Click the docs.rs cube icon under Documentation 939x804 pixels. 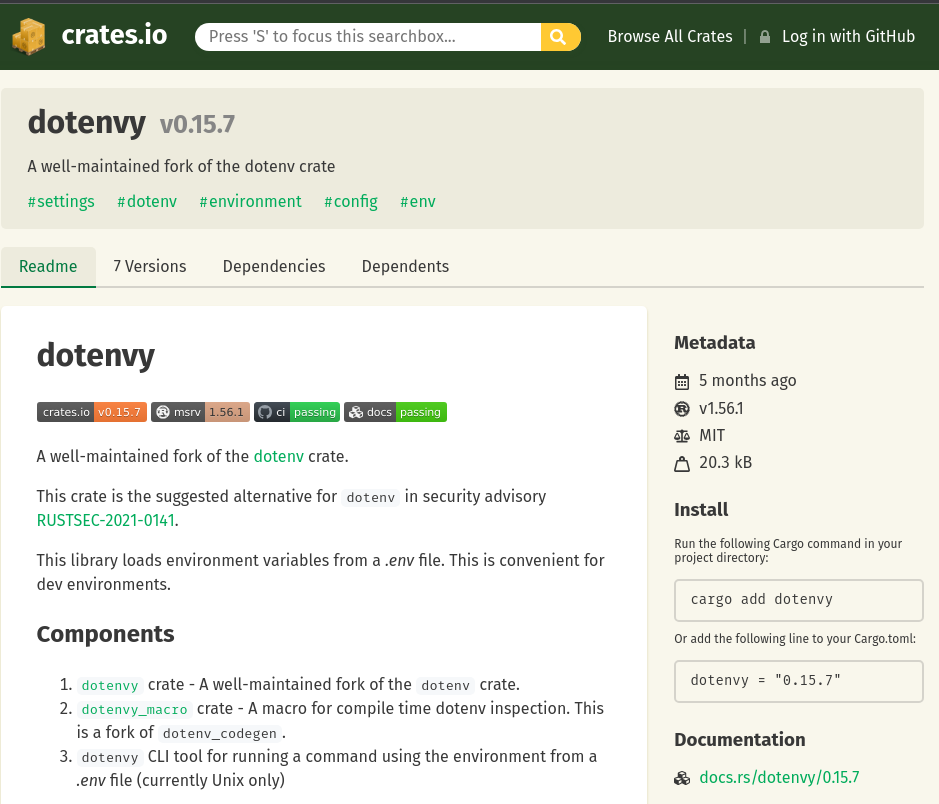pos(681,778)
